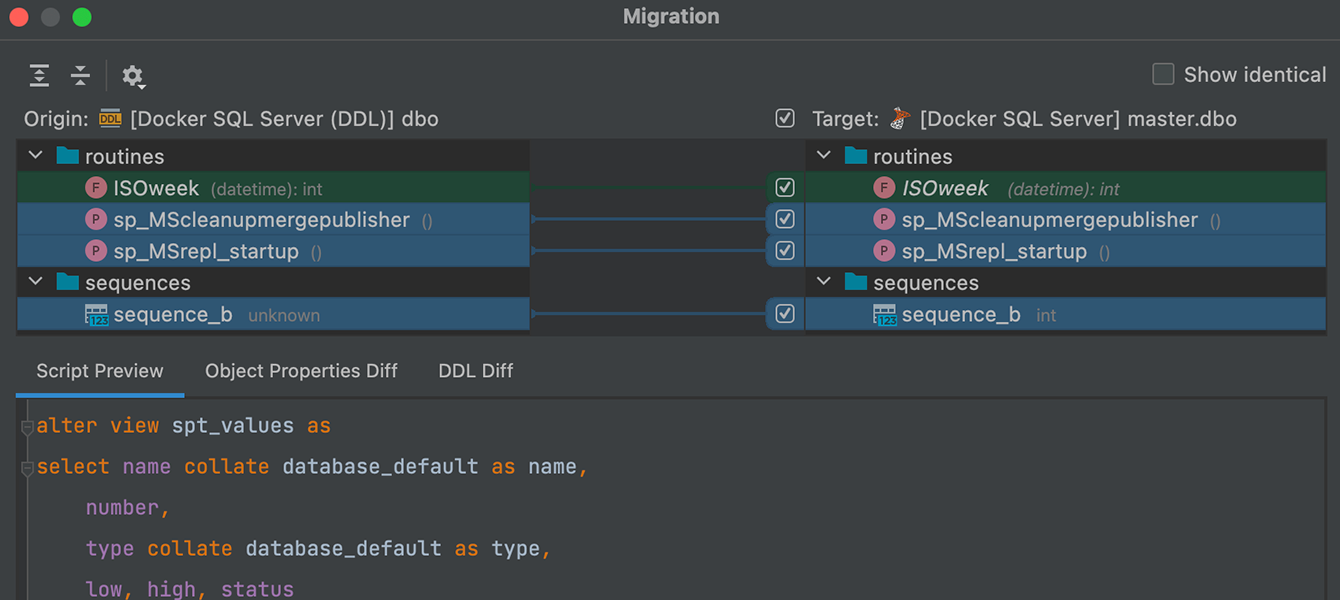Viewport: 1340px width, 600px height.
Task: Uncheck the sequence_b migration checkbox
Action: click(x=785, y=314)
